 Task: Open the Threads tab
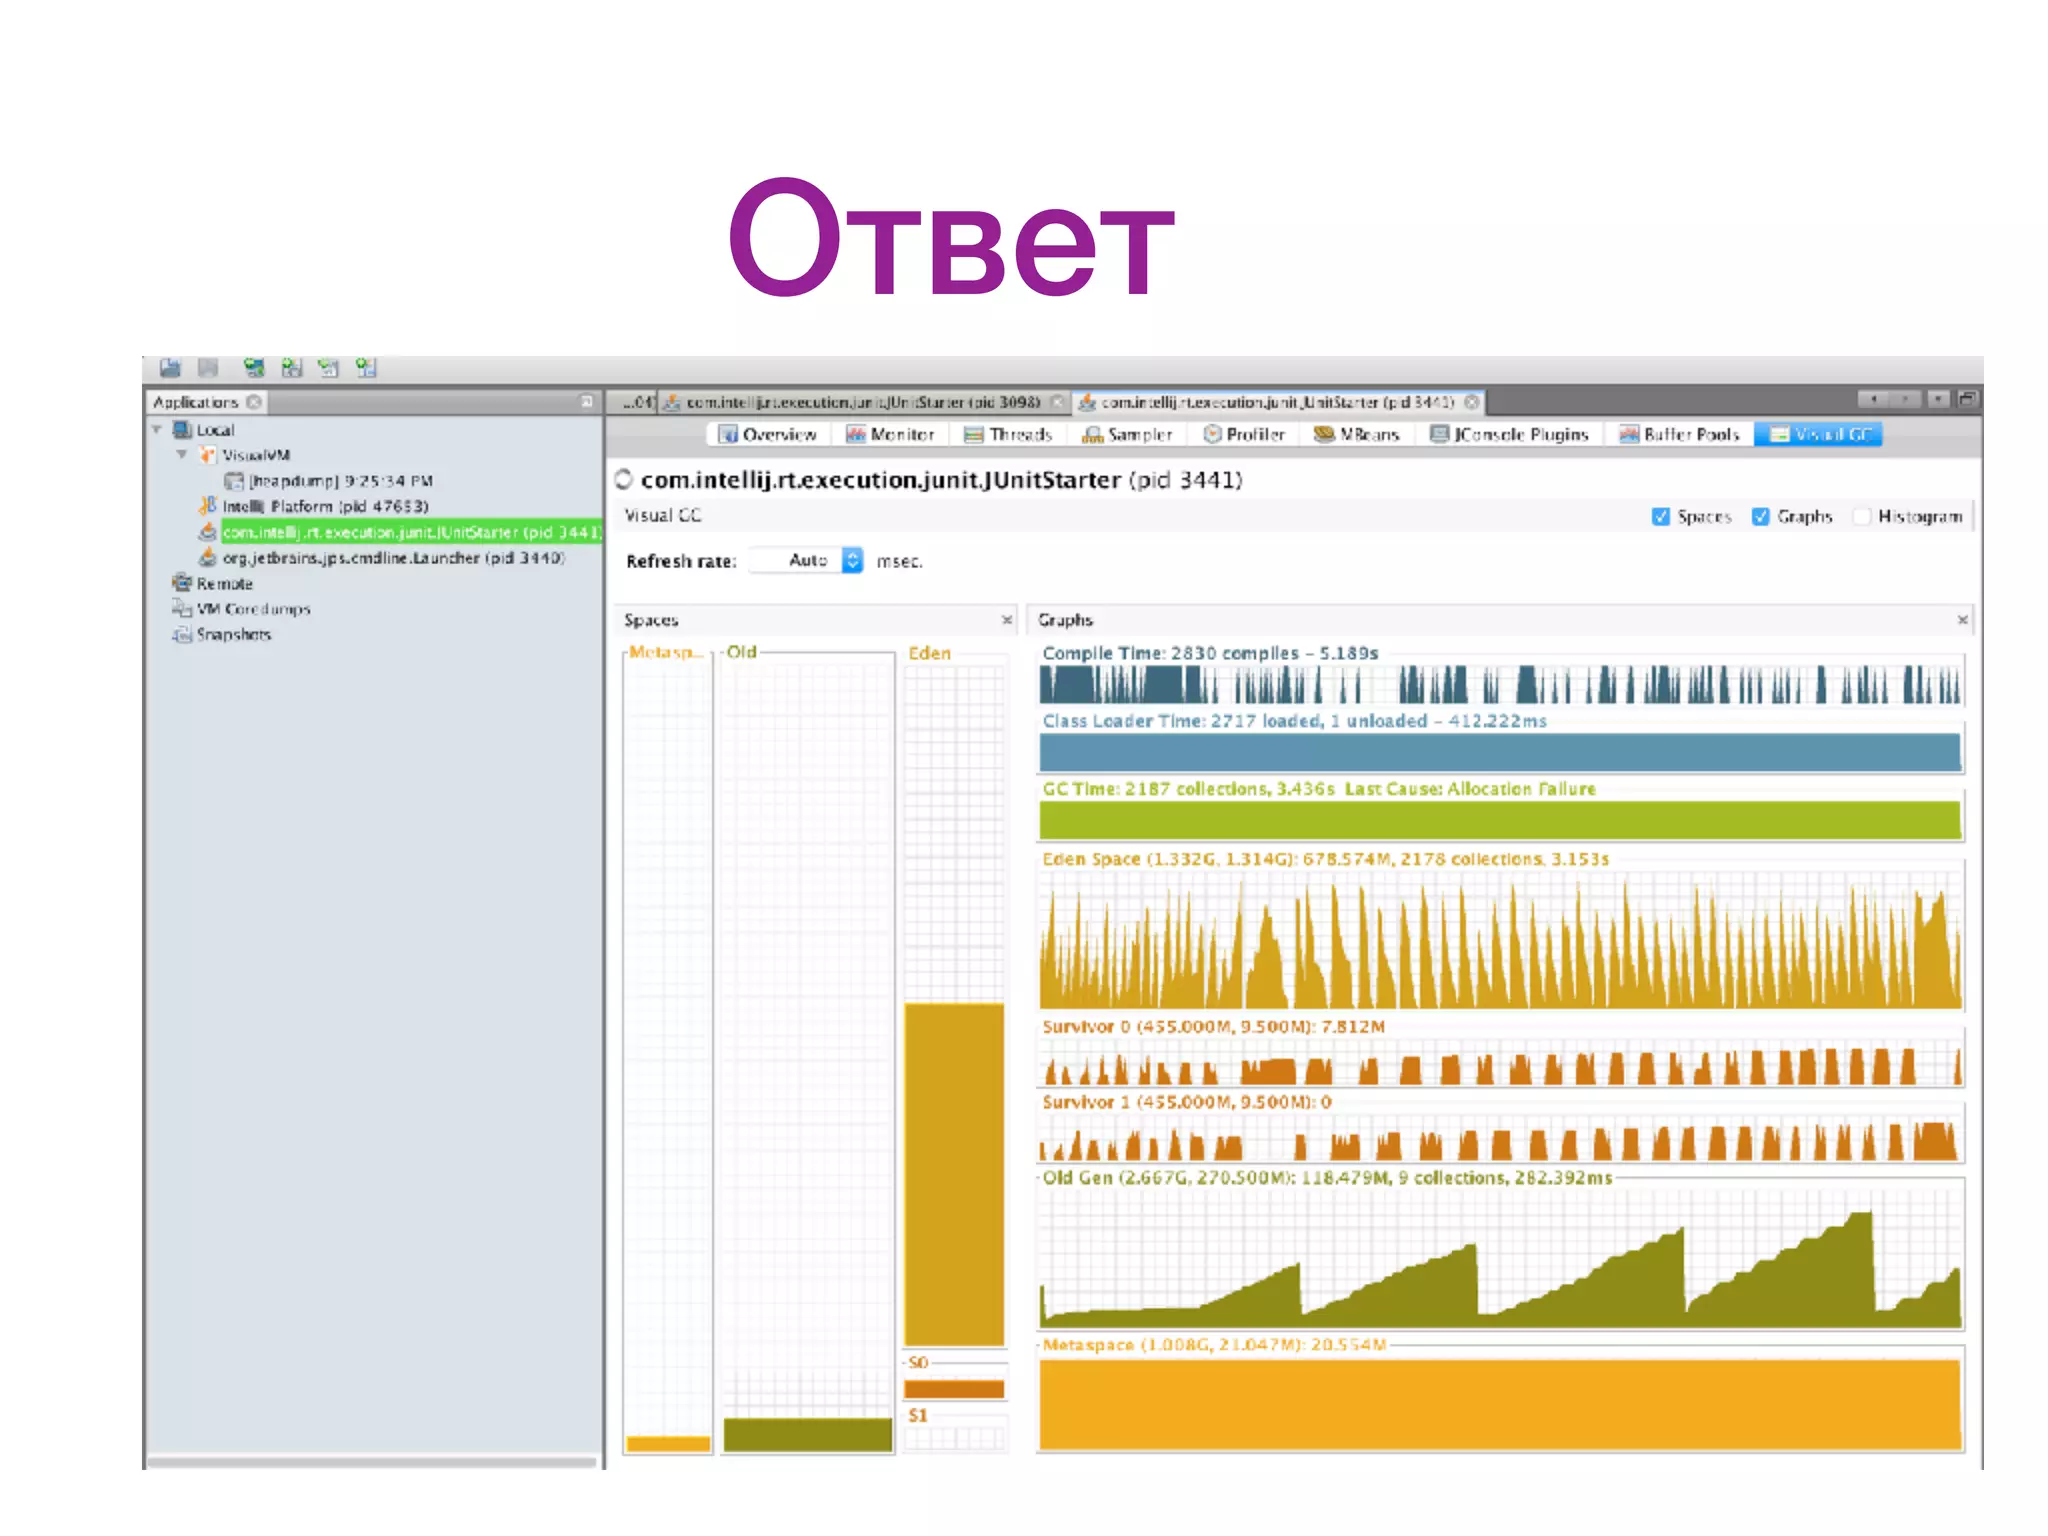[1008, 434]
